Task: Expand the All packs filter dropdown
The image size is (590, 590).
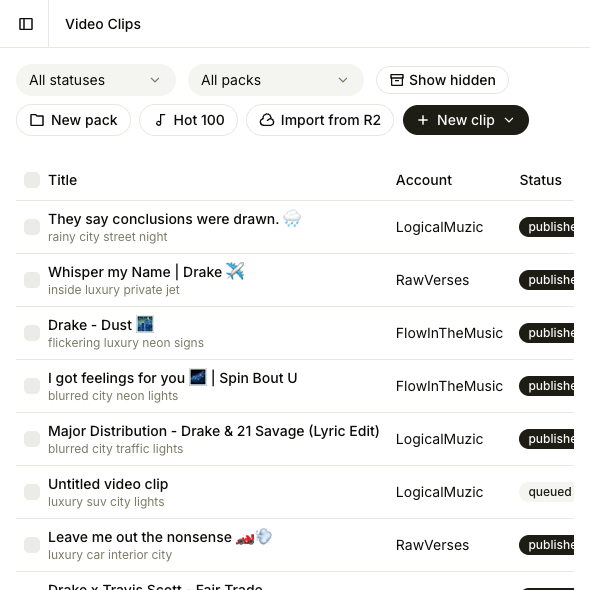Action: pyautogui.click(x=276, y=80)
